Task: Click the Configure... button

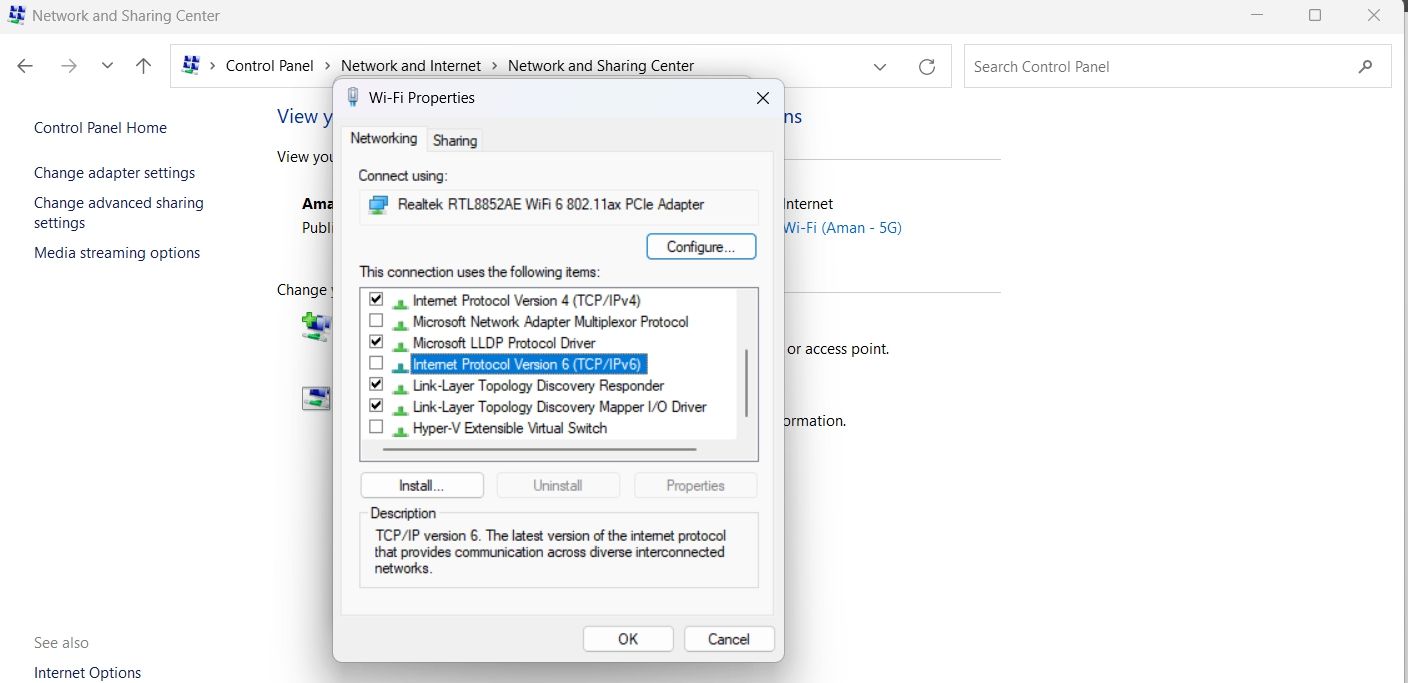Action: (x=701, y=246)
